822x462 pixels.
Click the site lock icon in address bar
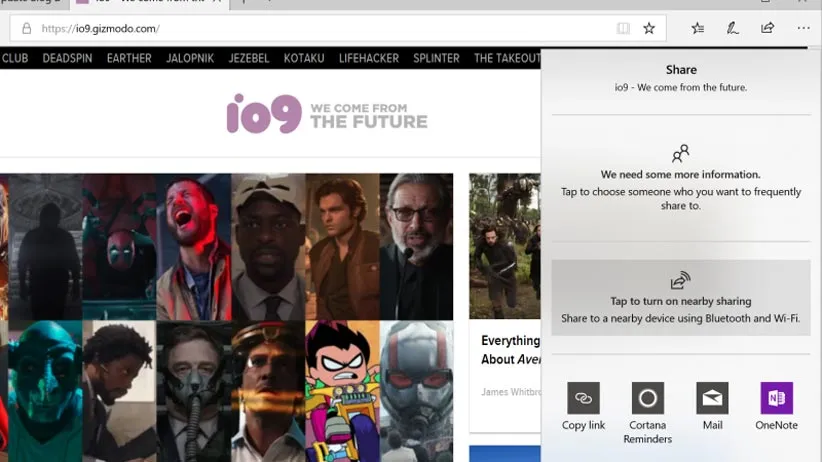26,29
